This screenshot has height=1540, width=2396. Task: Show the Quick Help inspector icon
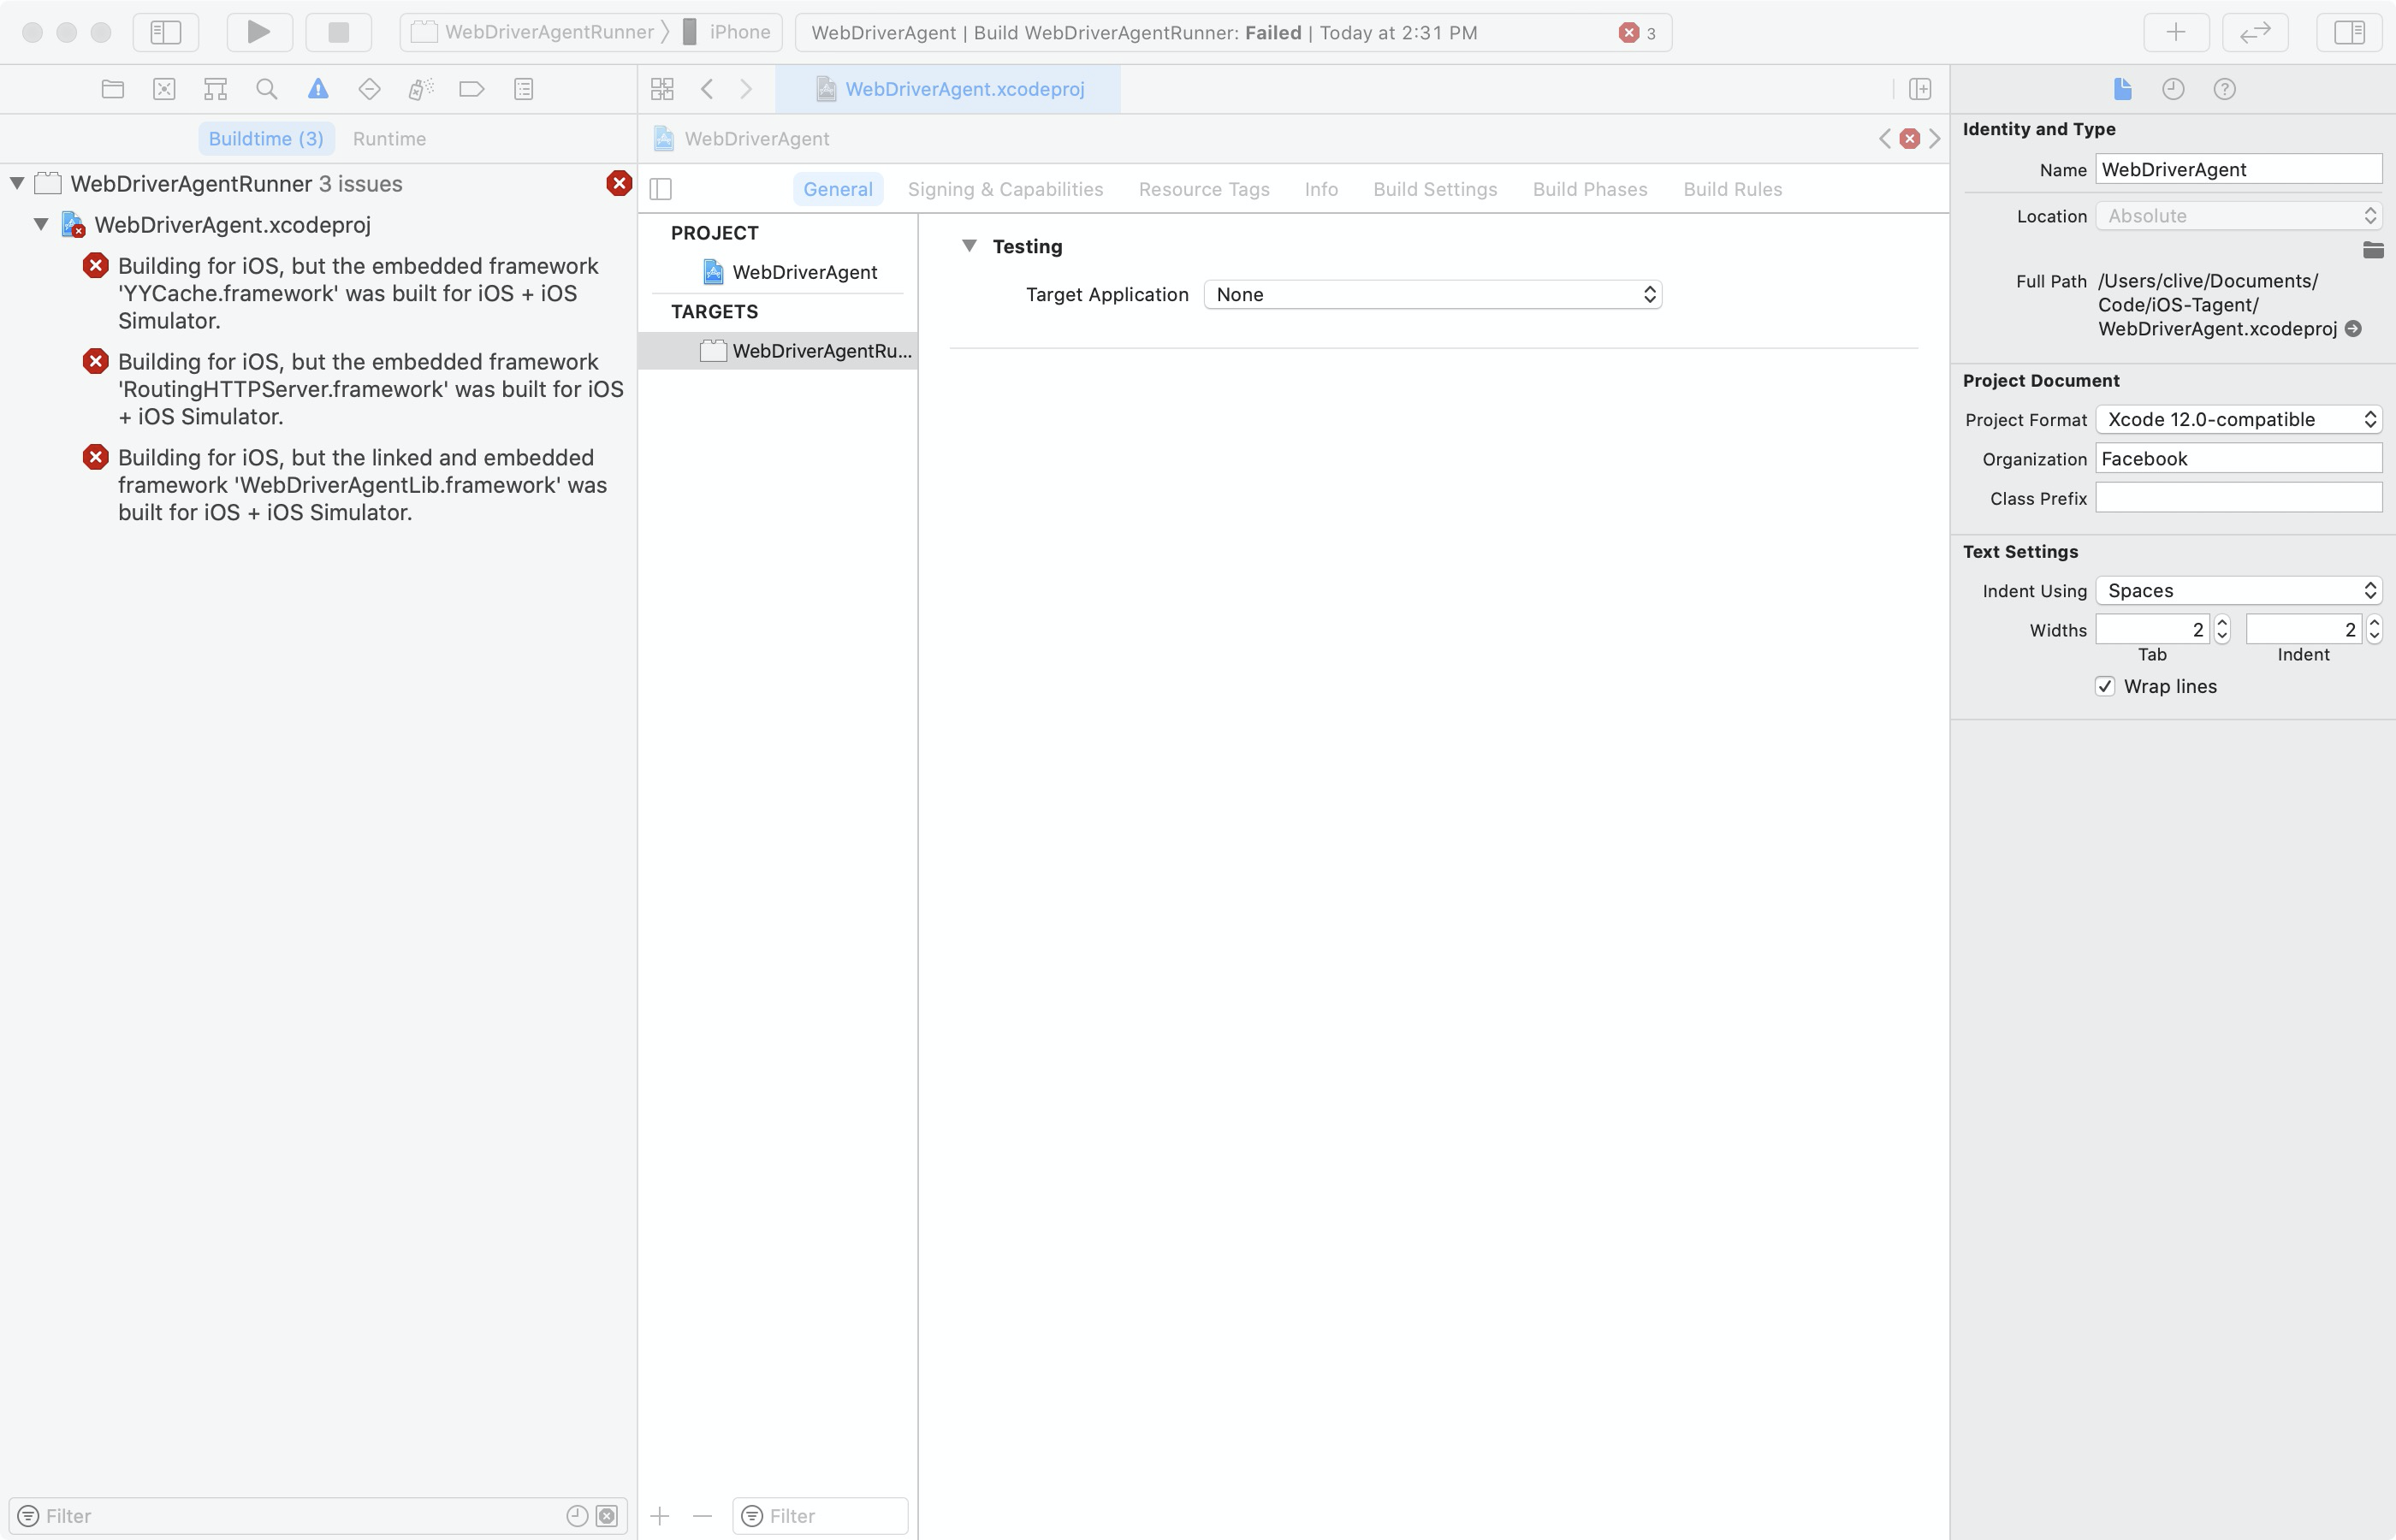coord(2224,89)
